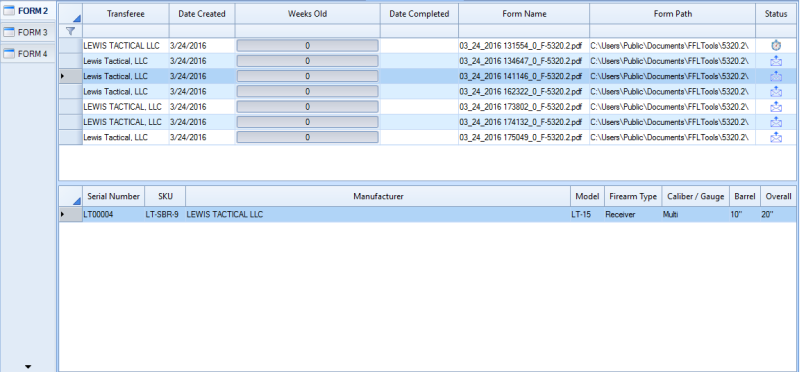Click the FORM 2 sidebar window icon
The image size is (800, 372).
pos(9,11)
